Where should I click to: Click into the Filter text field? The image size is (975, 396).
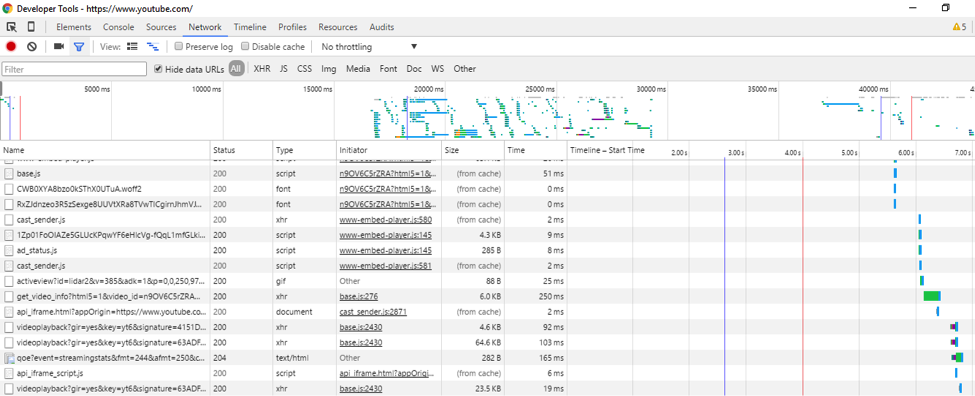click(x=75, y=70)
